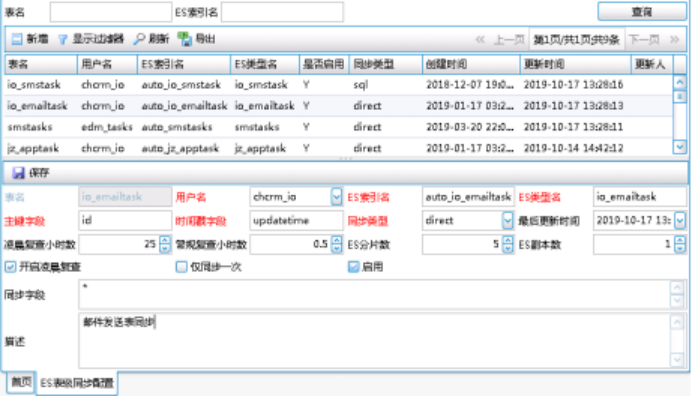Viewport: 692px width, 396px height.
Task: Toggle the 开启凌晨复查 checkbox
Action: pos(10,267)
